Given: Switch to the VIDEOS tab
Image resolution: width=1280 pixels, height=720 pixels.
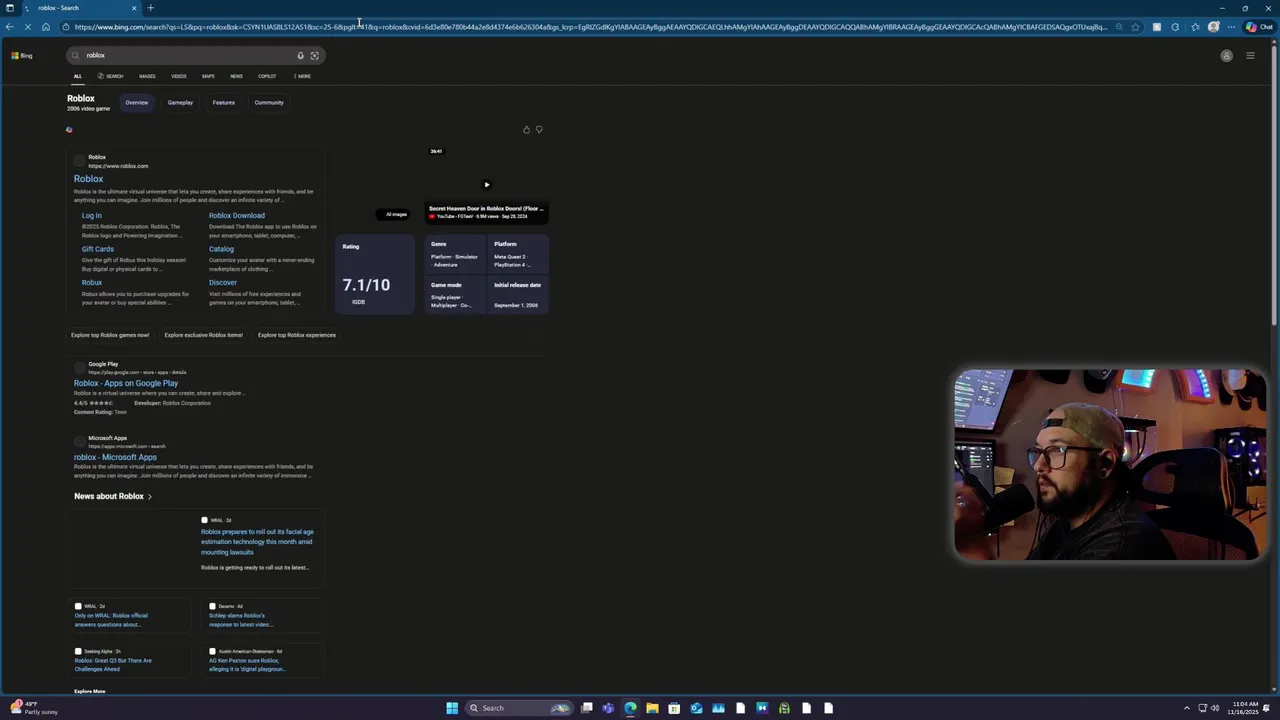Looking at the screenshot, I should click(178, 76).
